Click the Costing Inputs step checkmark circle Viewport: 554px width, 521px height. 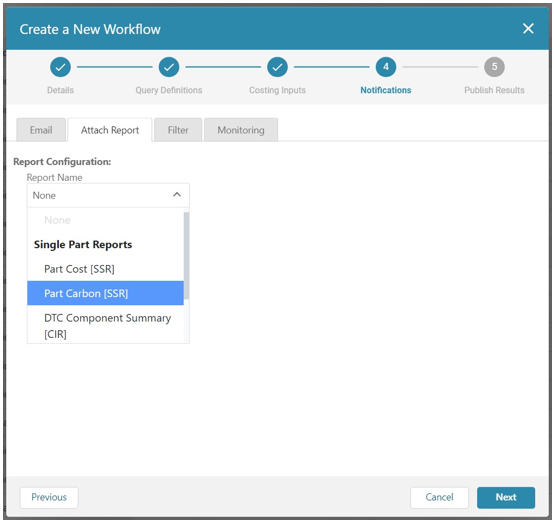277,67
